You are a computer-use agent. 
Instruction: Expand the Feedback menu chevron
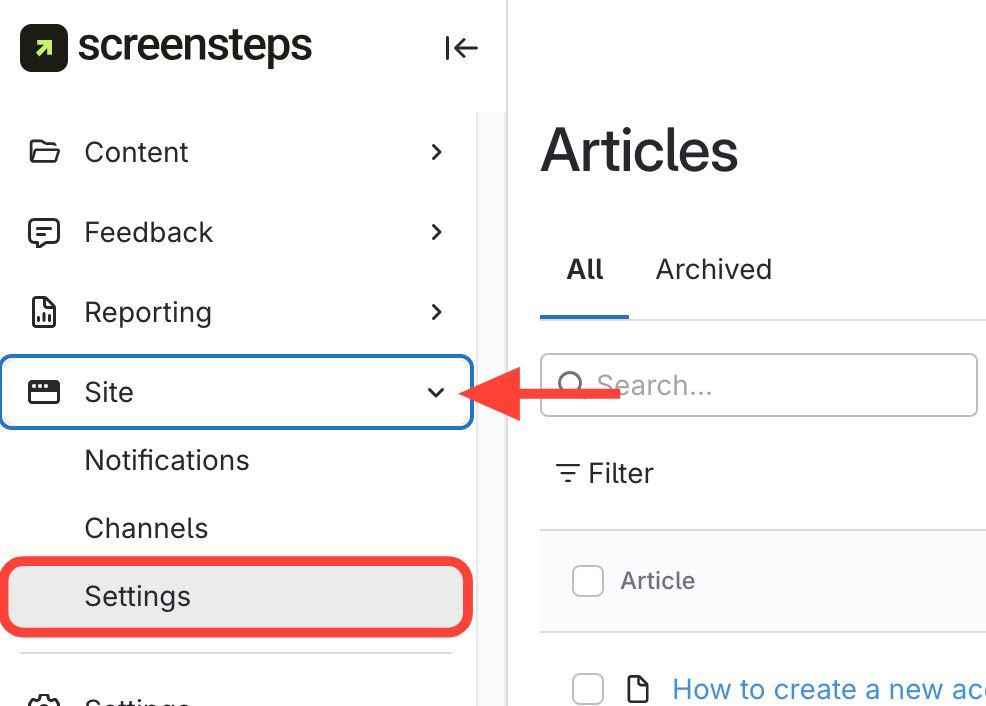tap(436, 232)
